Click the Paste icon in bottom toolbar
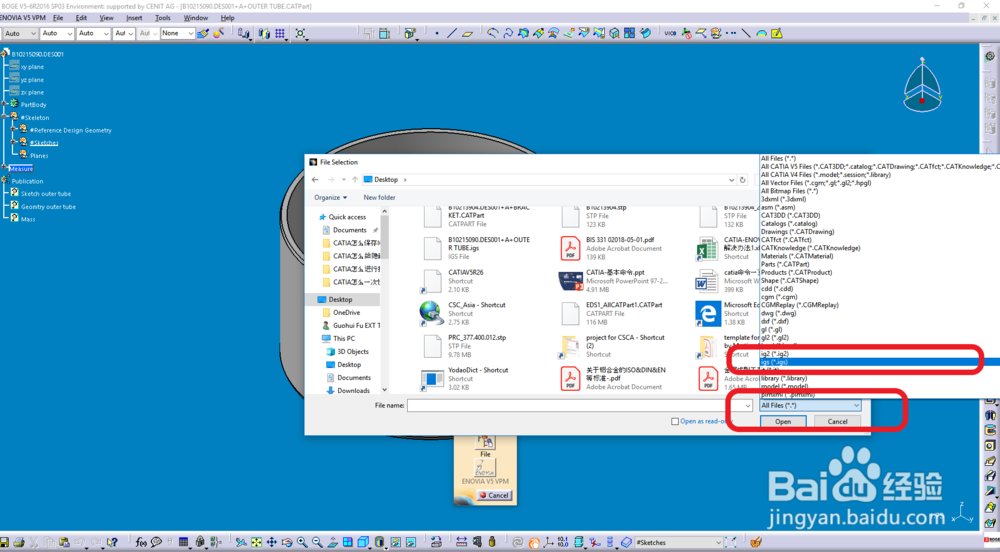This screenshot has height=552, width=1000. [64, 542]
